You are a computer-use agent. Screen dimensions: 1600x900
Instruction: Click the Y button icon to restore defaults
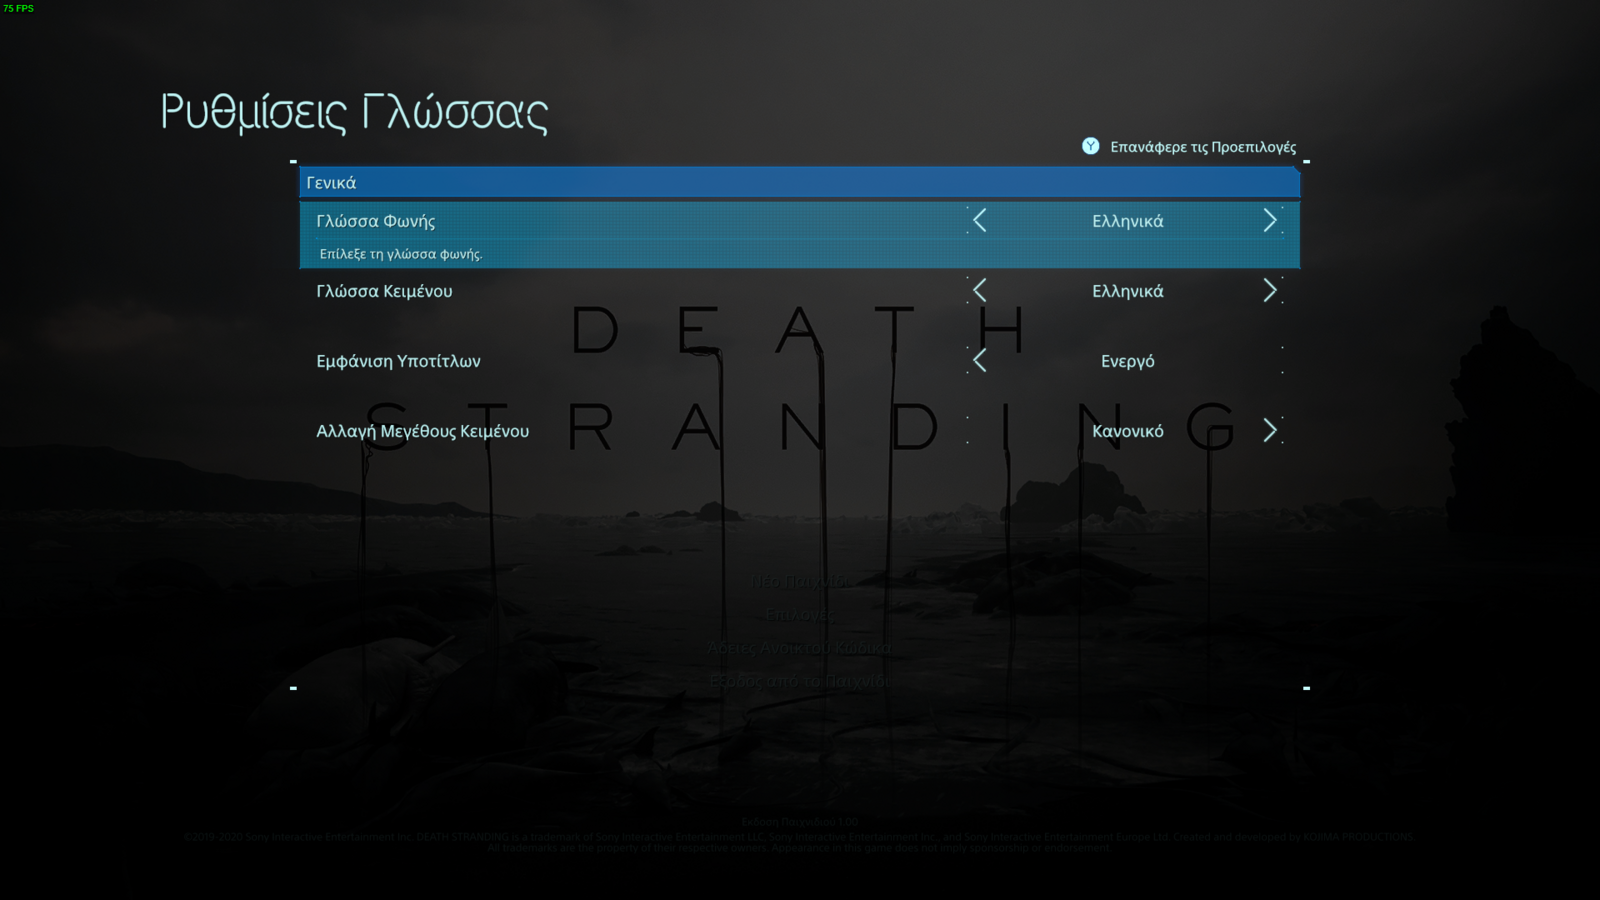click(x=1091, y=146)
